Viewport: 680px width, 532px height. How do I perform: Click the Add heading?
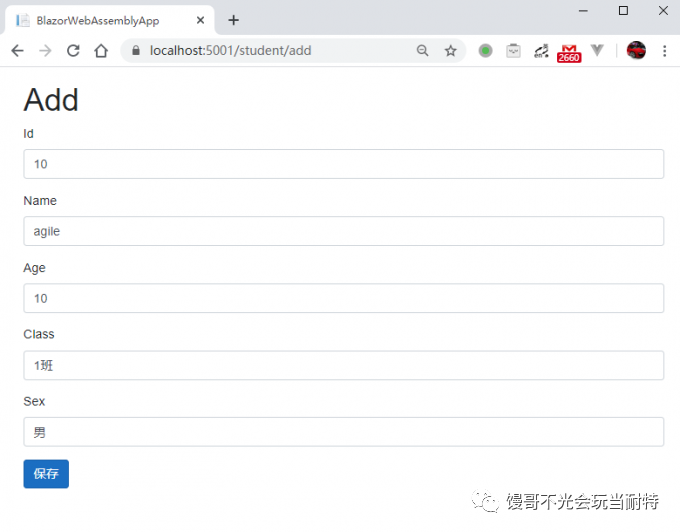(51, 100)
